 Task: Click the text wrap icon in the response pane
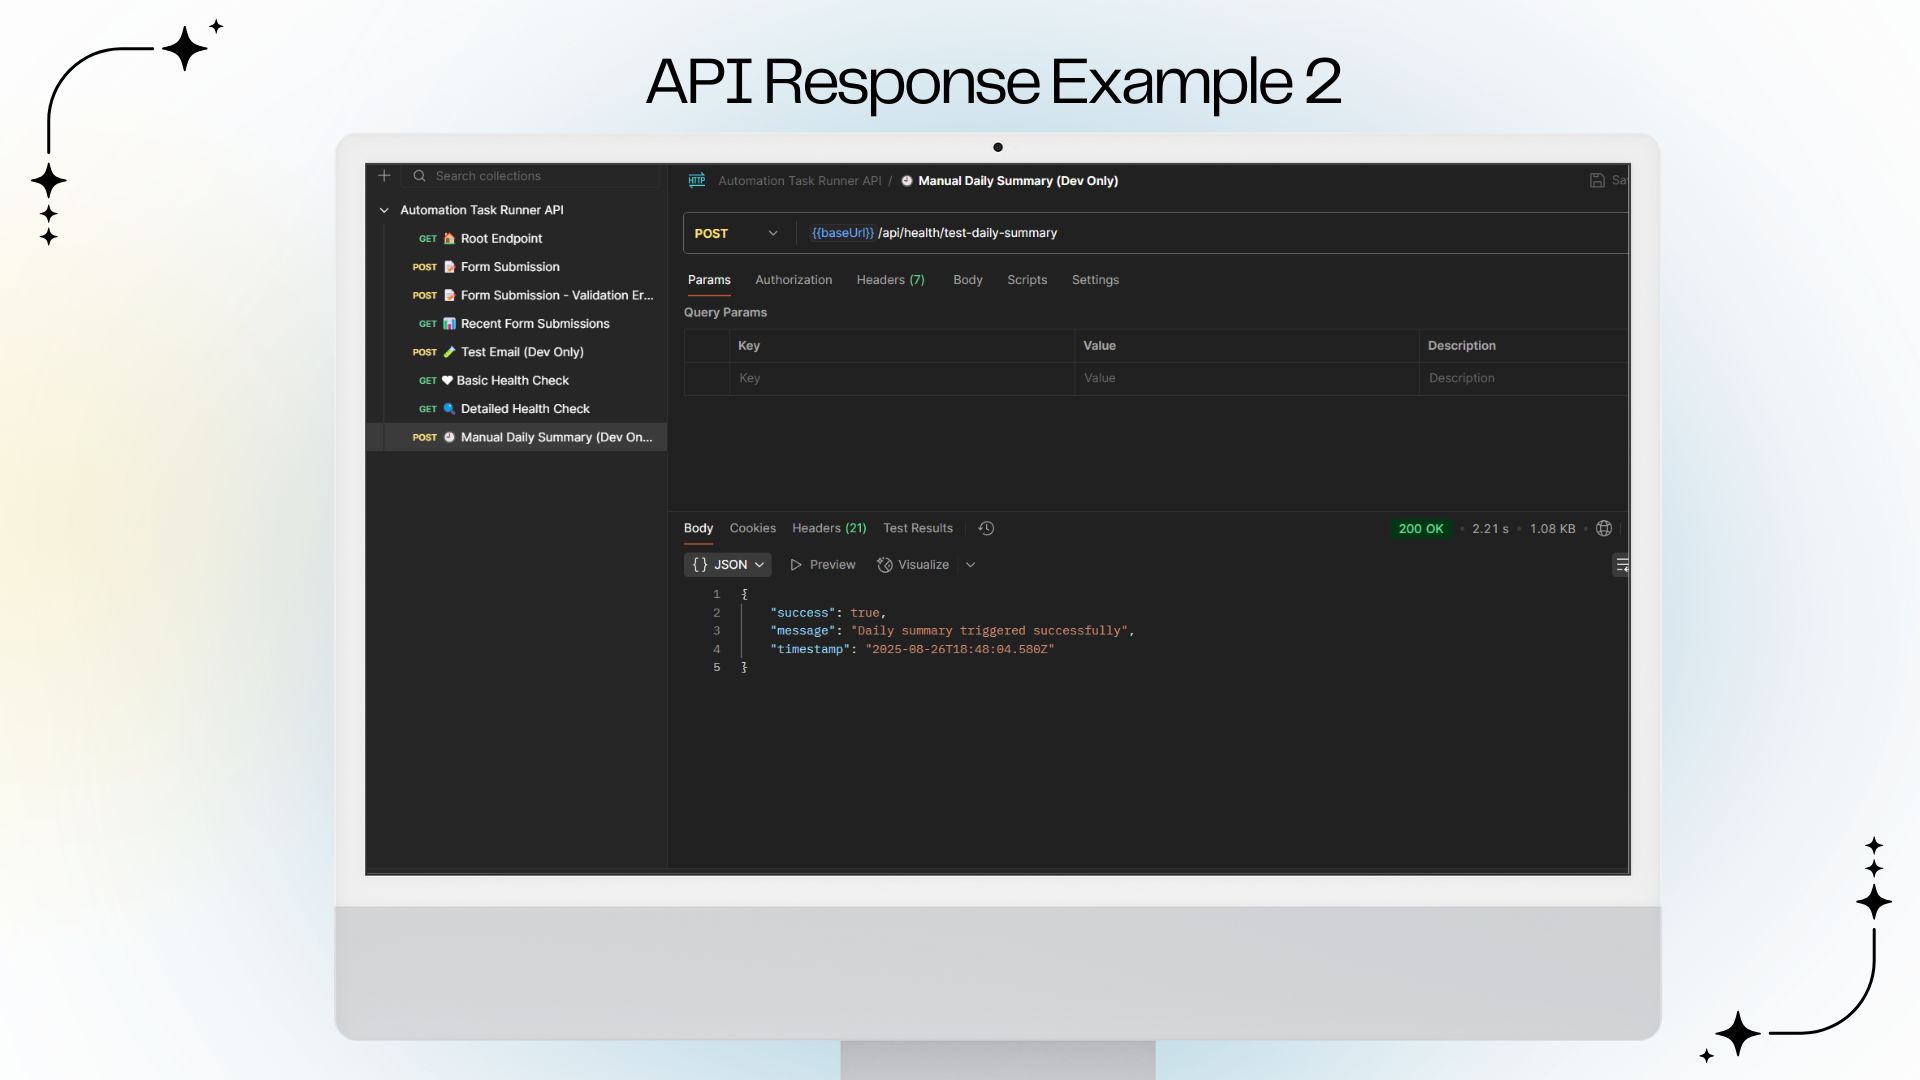1621,565
